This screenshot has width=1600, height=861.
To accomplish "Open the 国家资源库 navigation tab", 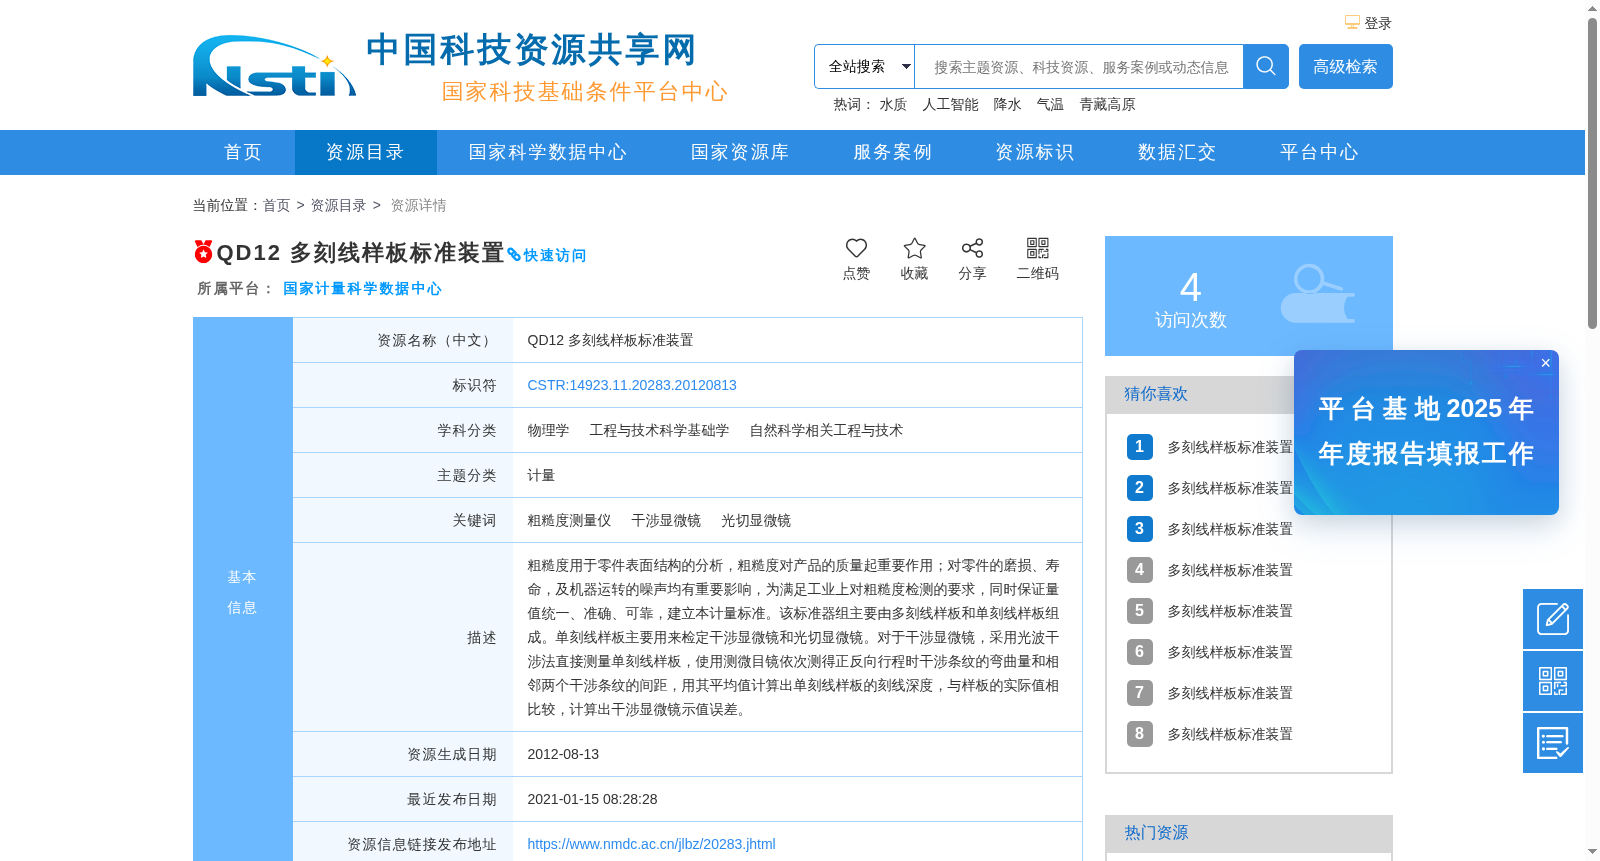I will click(x=740, y=152).
